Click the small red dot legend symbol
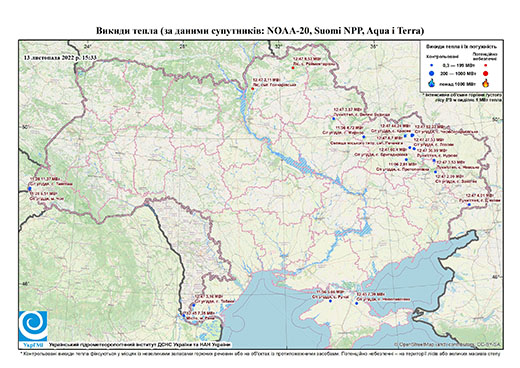This screenshot has width=520, height=368. 485,66
